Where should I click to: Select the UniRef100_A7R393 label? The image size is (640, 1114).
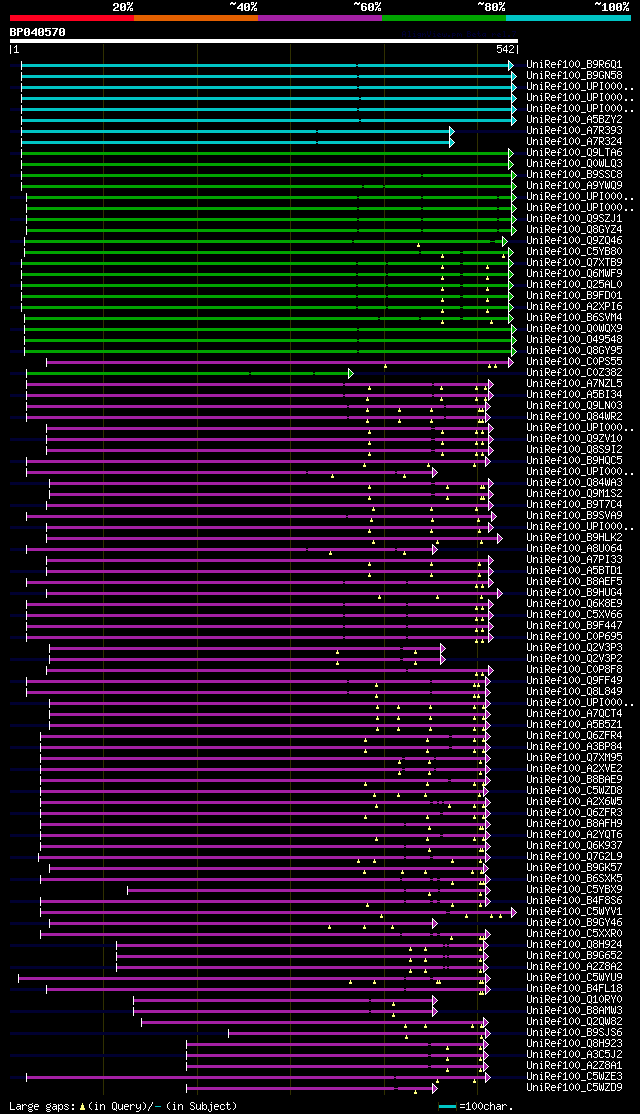575,130
